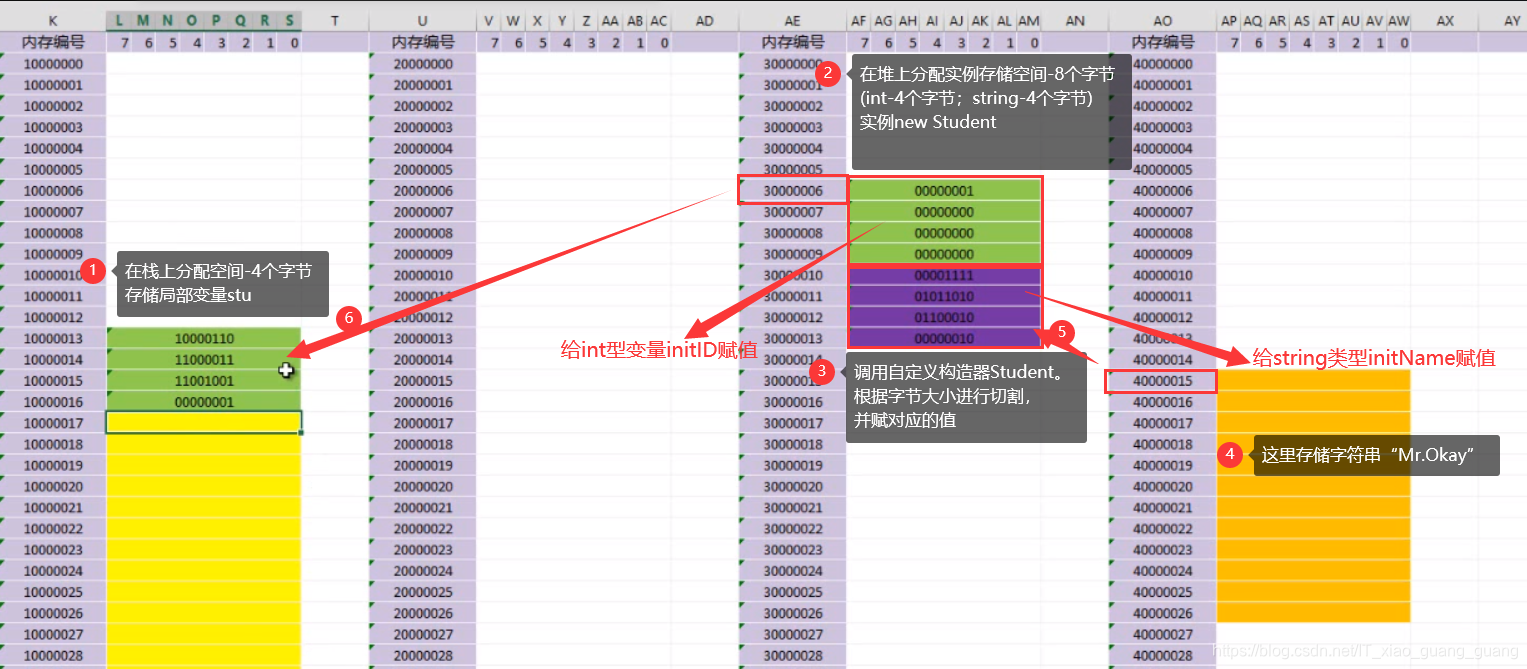
Task: Select cell containing 10000005
Action: pyautogui.click(x=53, y=169)
